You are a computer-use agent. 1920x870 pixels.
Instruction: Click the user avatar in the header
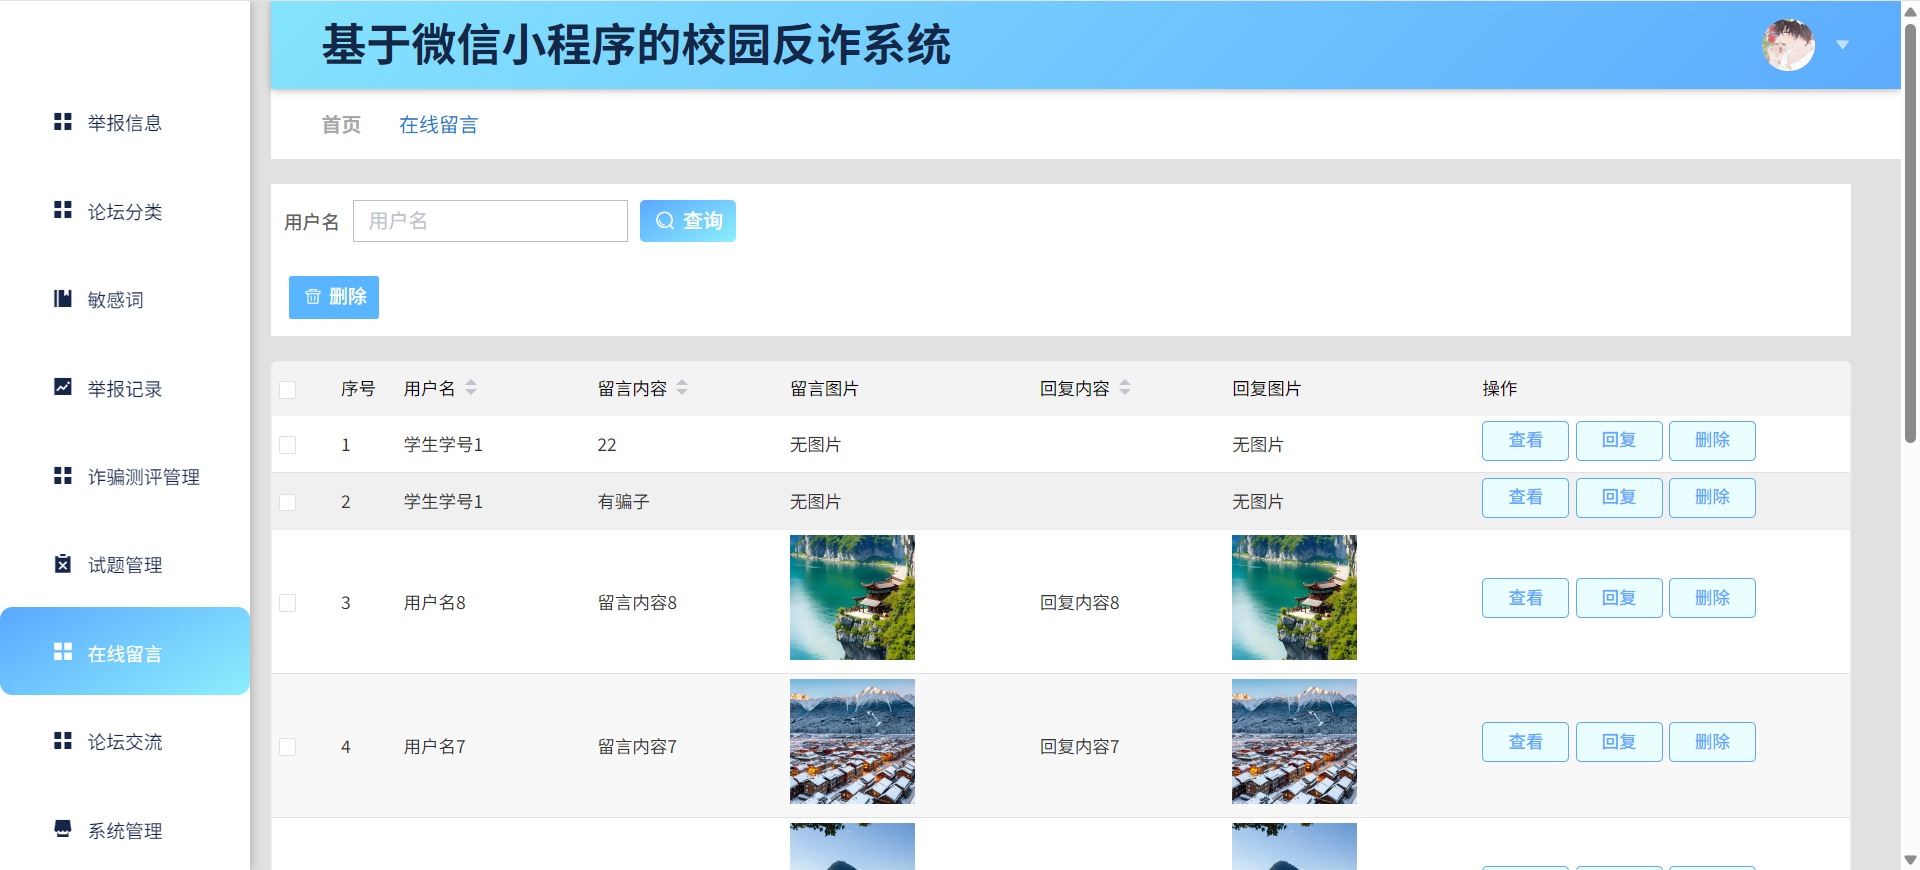coord(1788,45)
